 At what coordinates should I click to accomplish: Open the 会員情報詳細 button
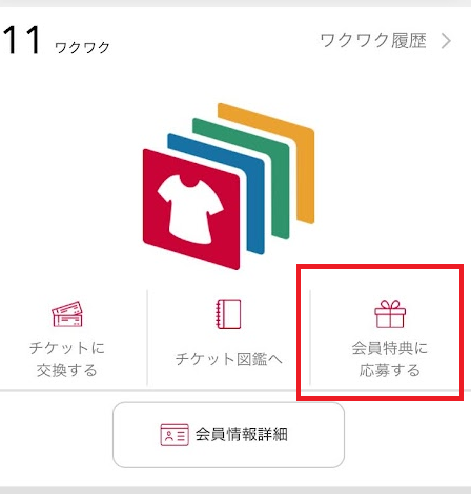pyautogui.click(x=229, y=435)
